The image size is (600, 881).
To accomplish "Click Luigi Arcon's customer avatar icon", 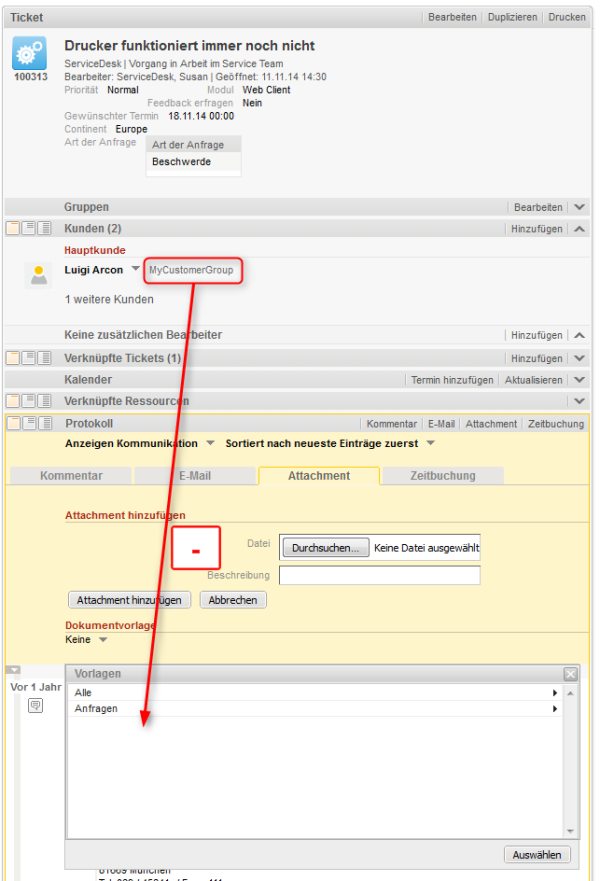I will (x=39, y=275).
